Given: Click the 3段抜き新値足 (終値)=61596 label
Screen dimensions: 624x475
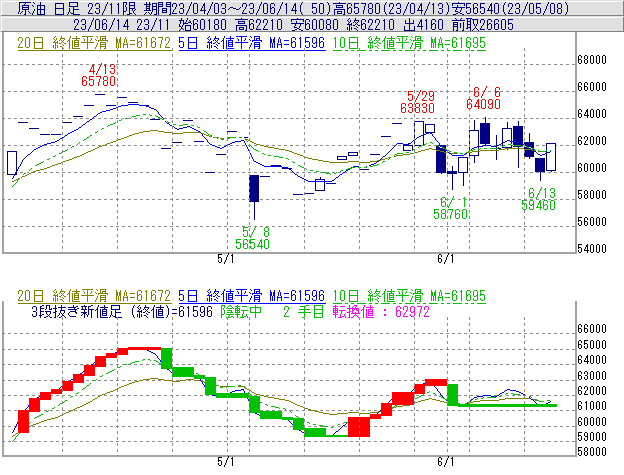Looking at the screenshot, I should (x=122, y=311).
